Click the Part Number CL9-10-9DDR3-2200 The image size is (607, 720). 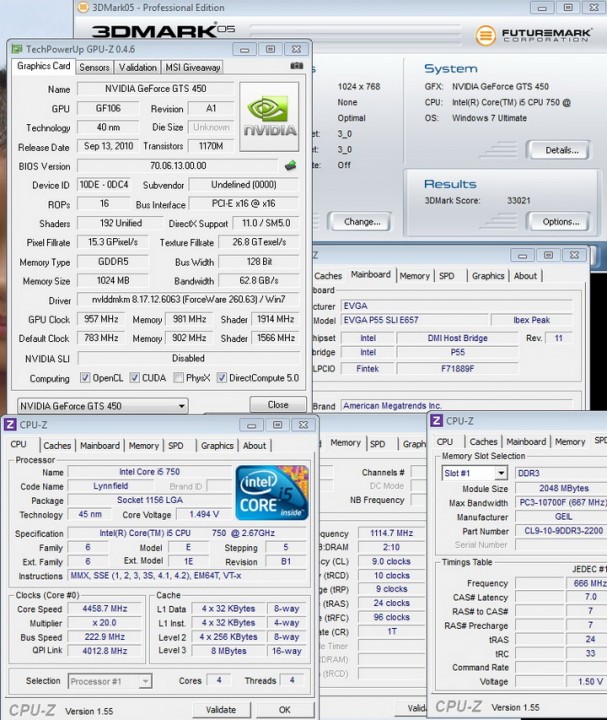[563, 531]
